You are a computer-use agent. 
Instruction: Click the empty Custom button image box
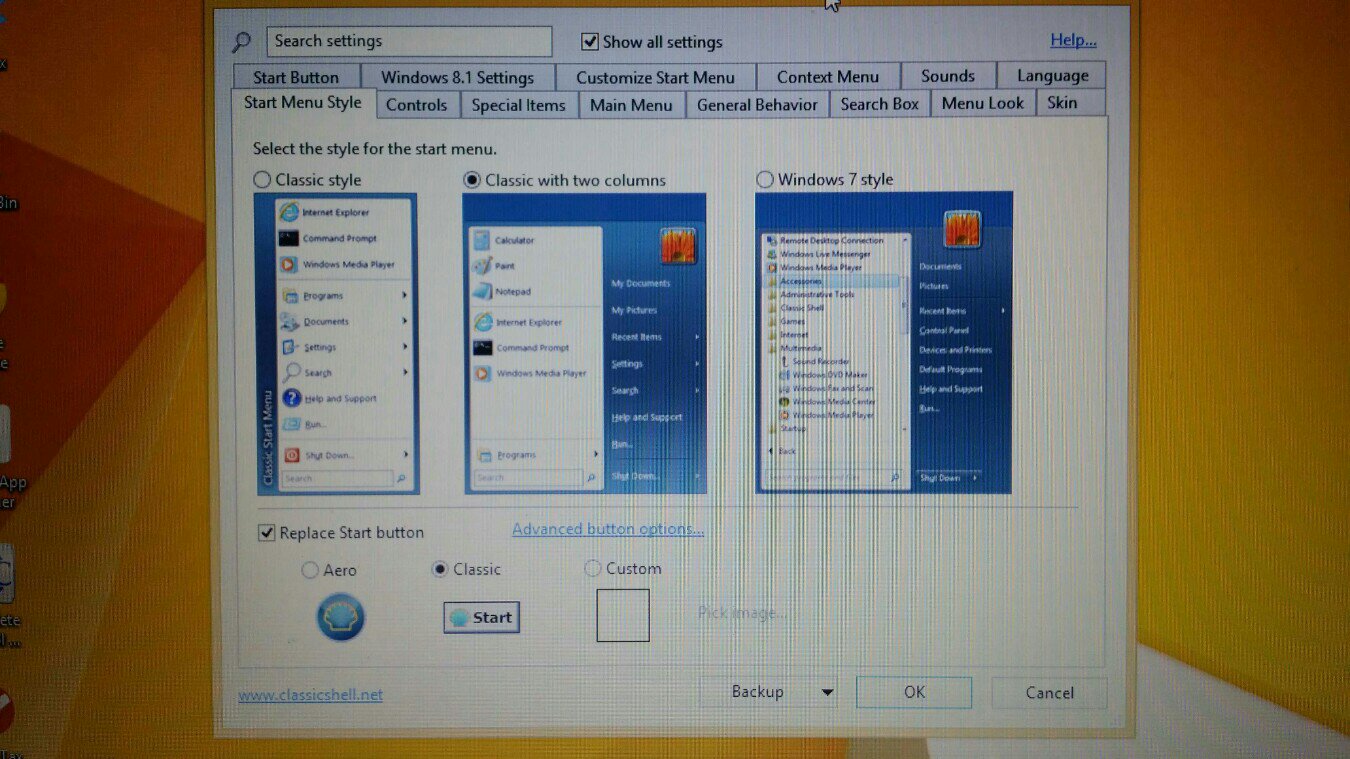[623, 615]
